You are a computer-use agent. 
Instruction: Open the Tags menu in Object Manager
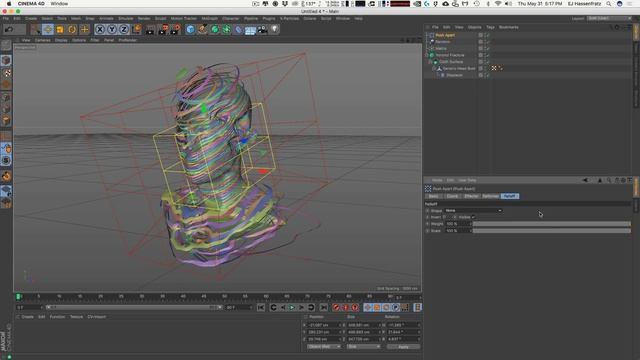[x=490, y=27]
